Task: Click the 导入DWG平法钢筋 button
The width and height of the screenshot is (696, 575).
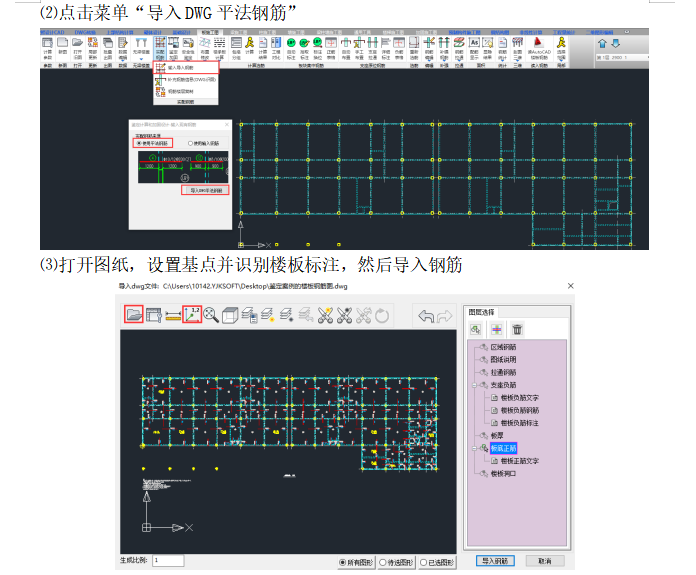Action: [x=206, y=190]
